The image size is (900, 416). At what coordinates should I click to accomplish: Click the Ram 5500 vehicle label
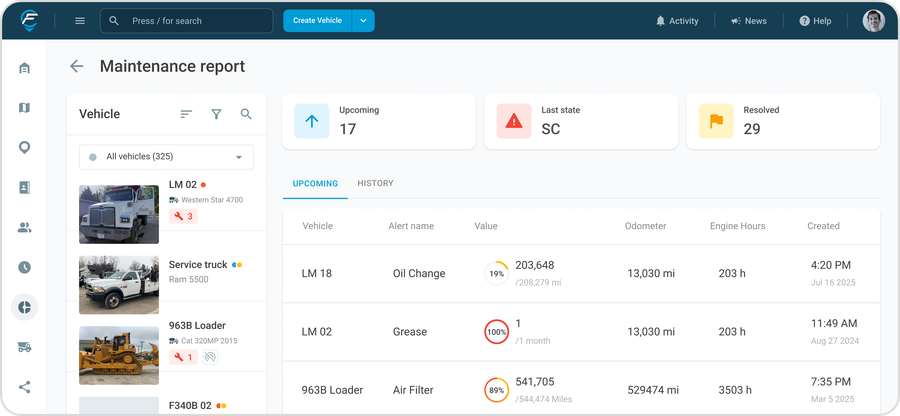tap(188, 279)
